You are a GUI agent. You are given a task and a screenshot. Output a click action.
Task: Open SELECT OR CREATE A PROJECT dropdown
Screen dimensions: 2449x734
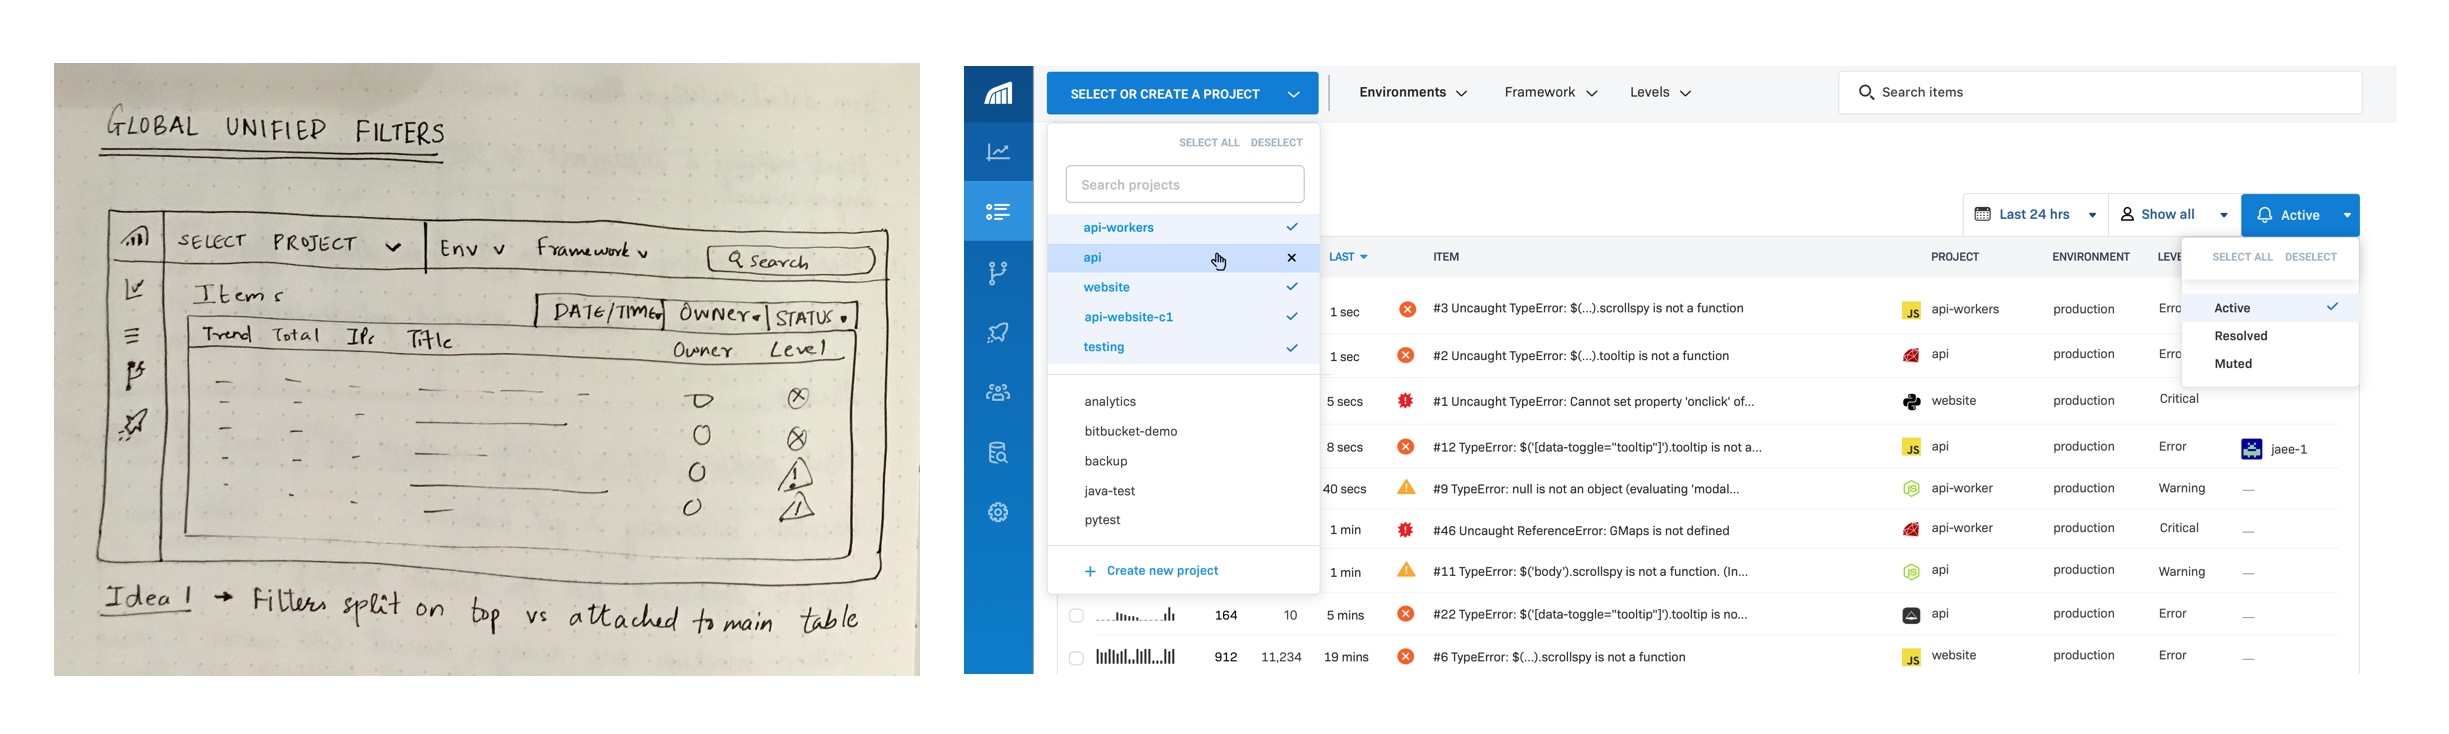(x=1182, y=94)
